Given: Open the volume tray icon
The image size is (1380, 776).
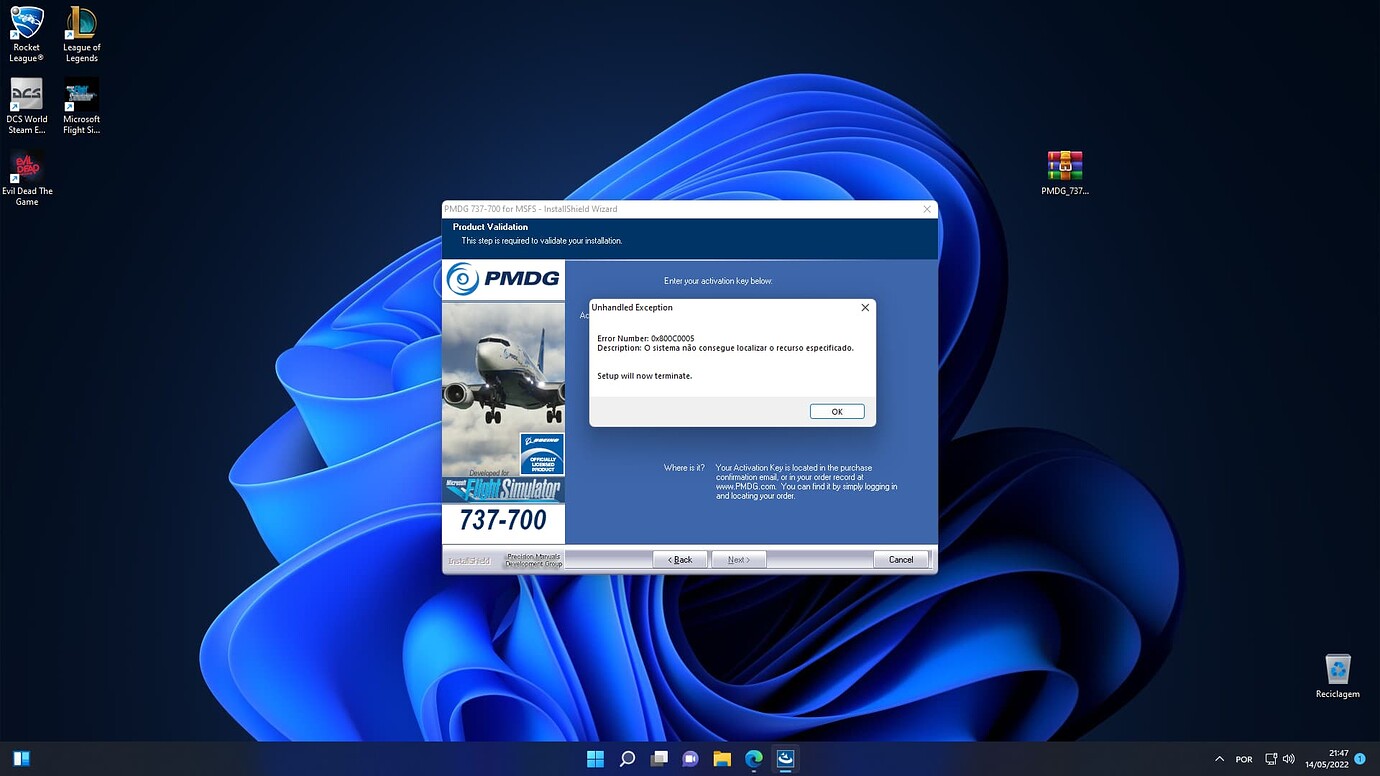Looking at the screenshot, I should point(1288,759).
